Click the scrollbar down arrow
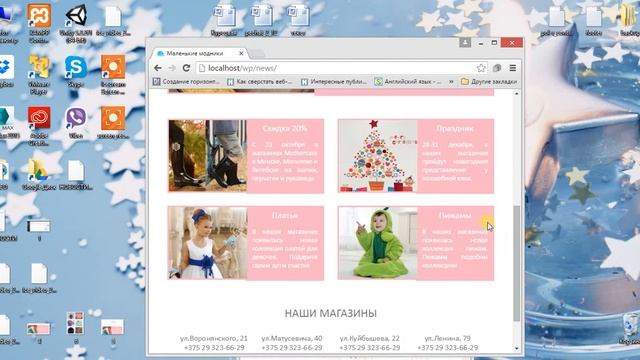This screenshot has height=360, width=640. coord(516,348)
